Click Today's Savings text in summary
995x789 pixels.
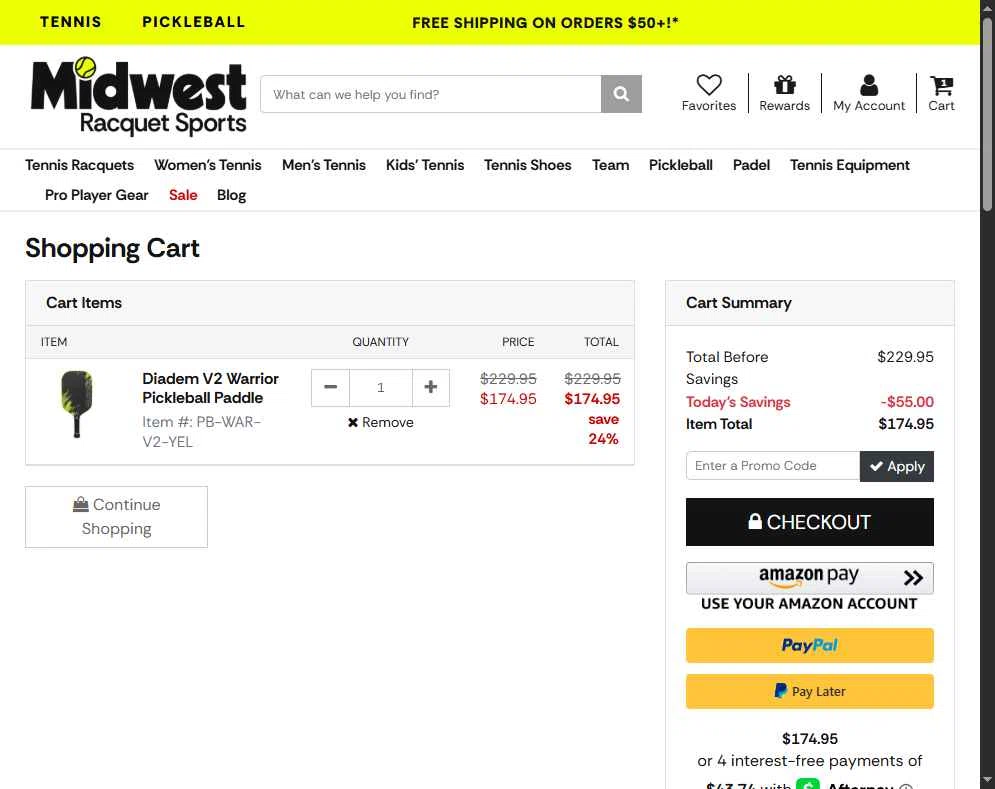(x=738, y=402)
